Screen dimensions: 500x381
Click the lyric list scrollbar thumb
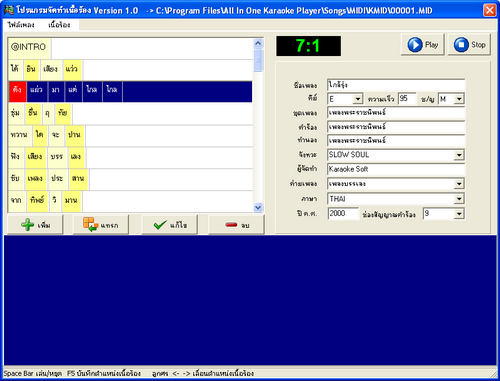(x=258, y=60)
